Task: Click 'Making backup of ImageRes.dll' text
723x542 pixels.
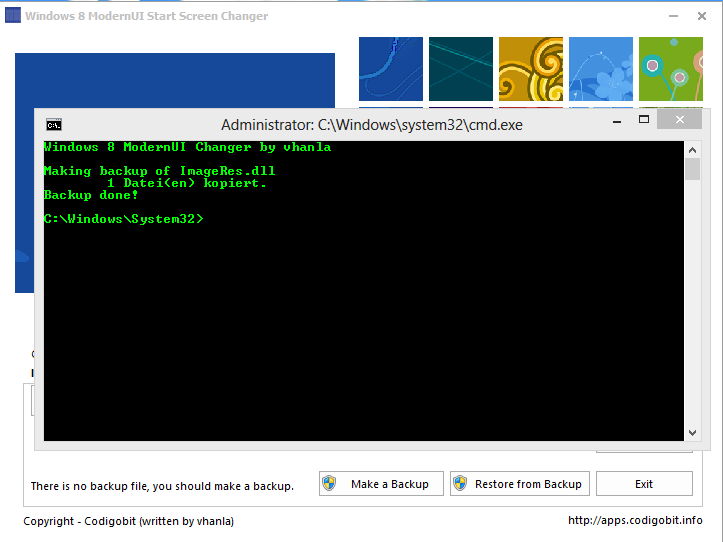Action: click(160, 171)
